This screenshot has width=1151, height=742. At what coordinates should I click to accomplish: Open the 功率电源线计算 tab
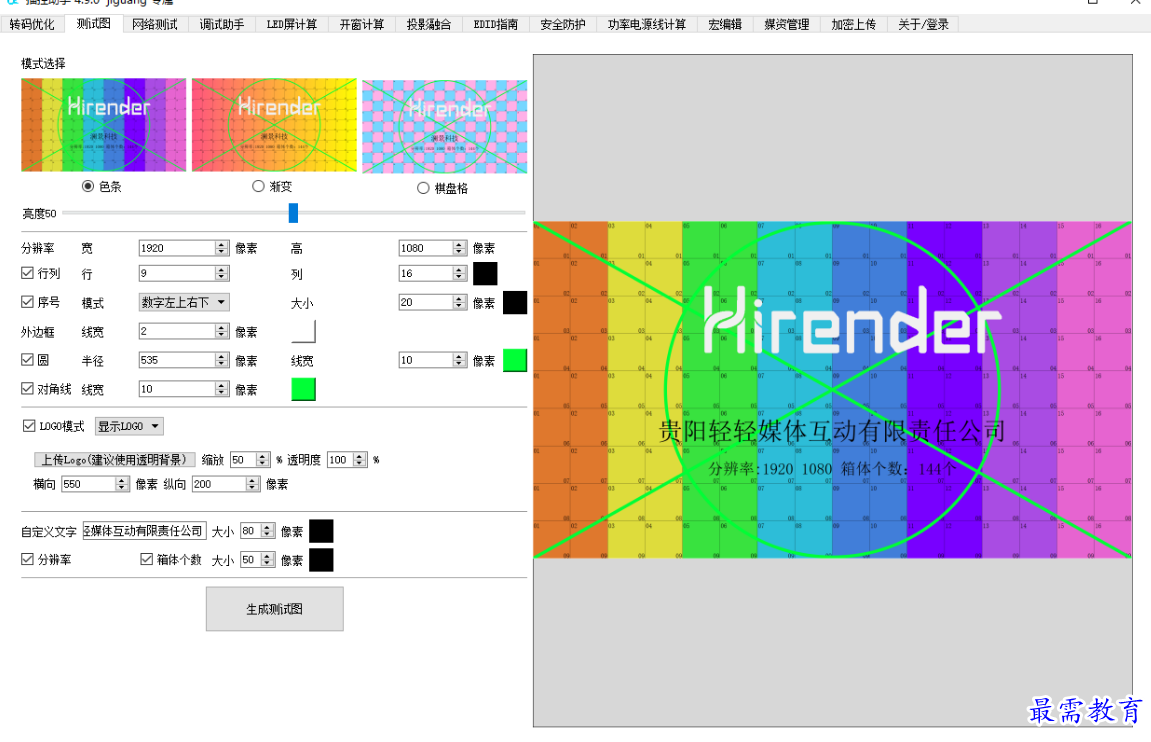point(647,24)
